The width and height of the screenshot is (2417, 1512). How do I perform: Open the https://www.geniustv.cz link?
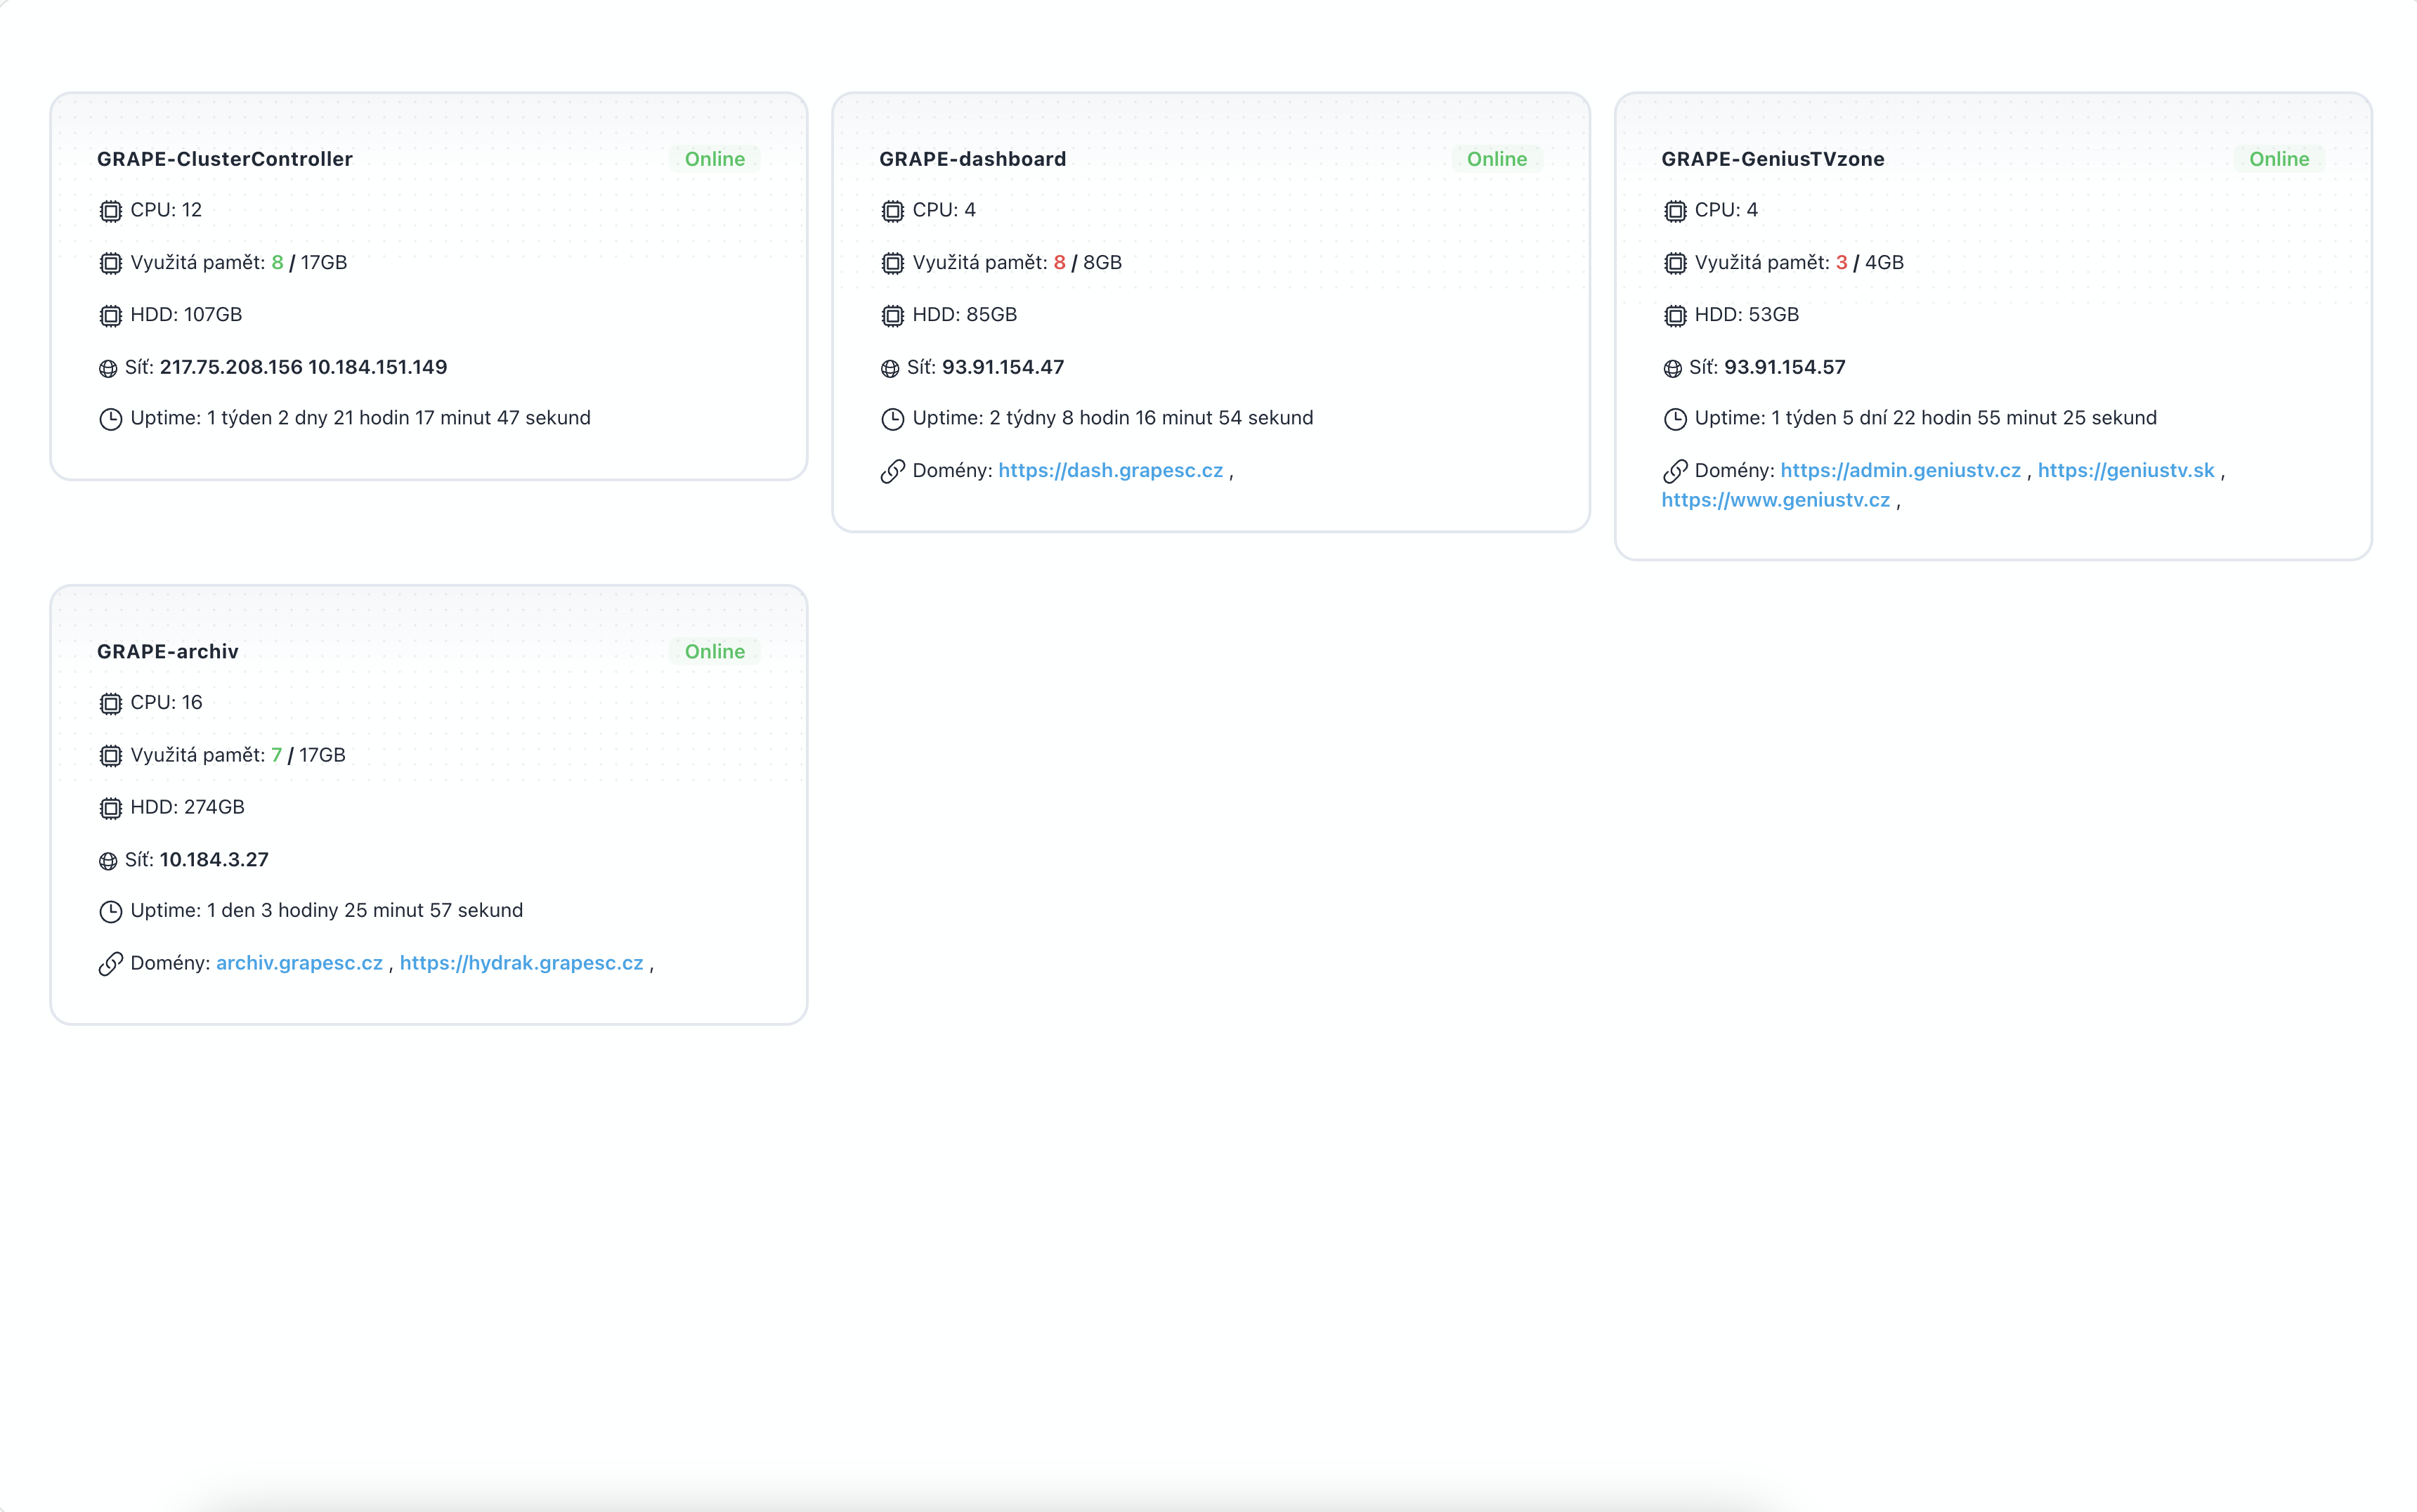(x=1775, y=500)
